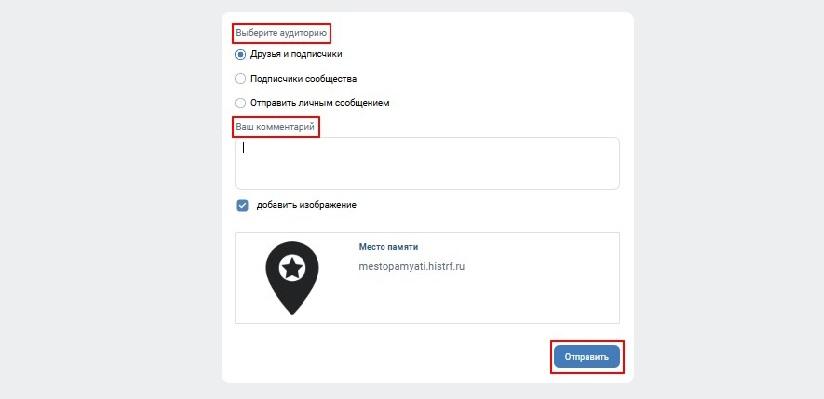The width and height of the screenshot is (824, 399).
Task: Click the text cursor in the comment box
Action: tap(243, 148)
